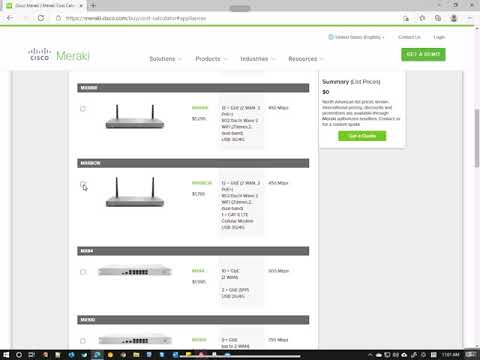Viewport: 480px width, 360px height.
Task: Expand the Products menu
Action: [211, 59]
